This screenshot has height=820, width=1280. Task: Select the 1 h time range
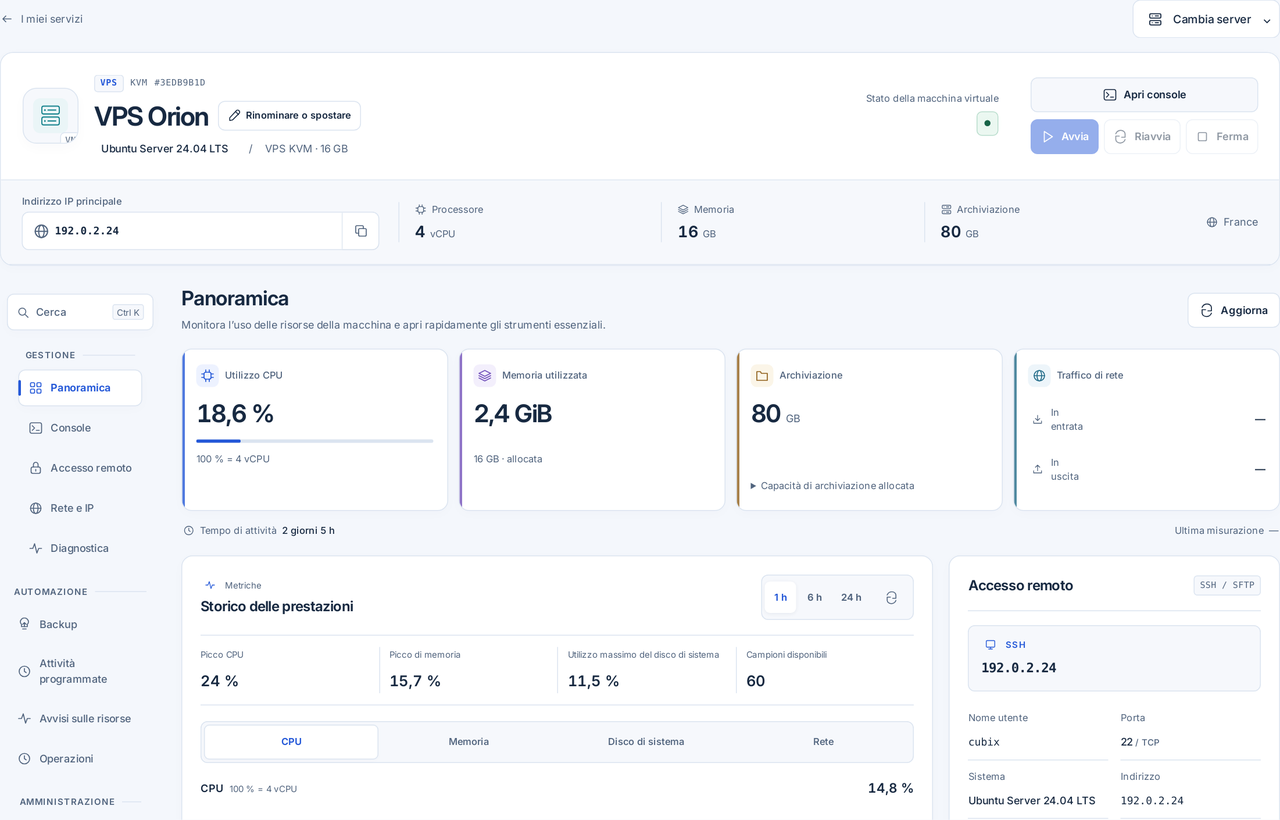click(781, 597)
